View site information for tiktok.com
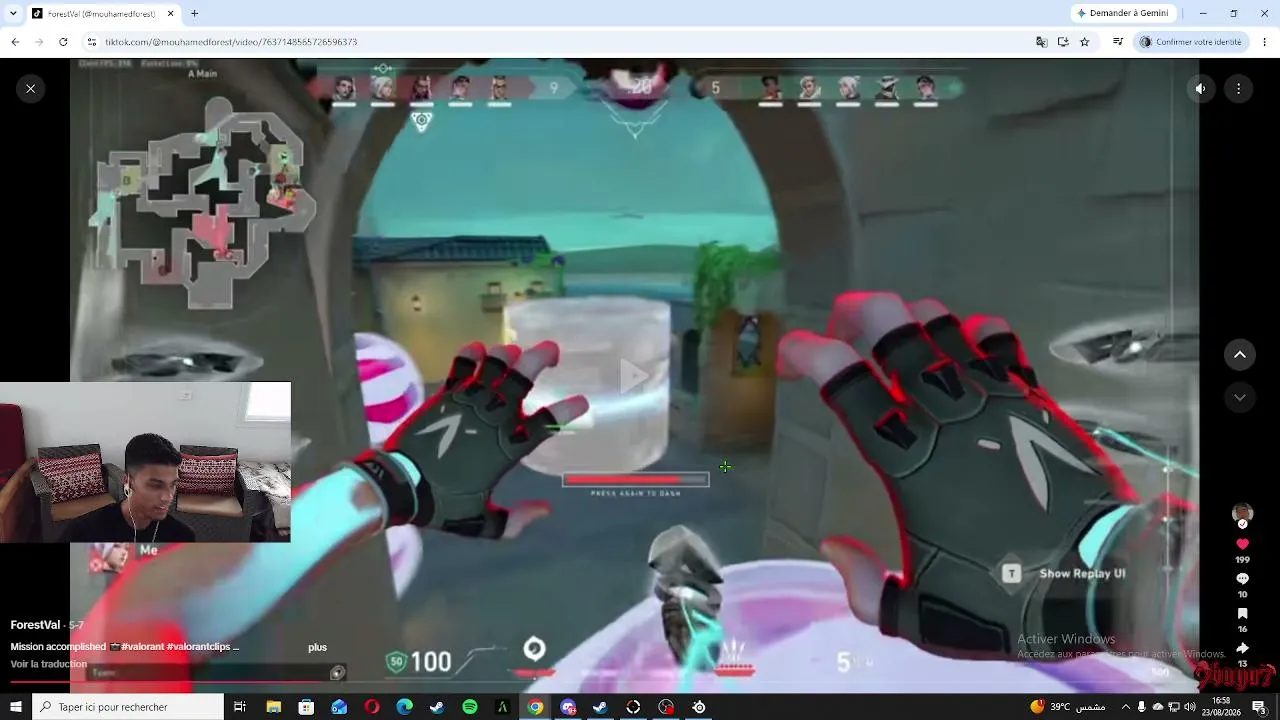This screenshot has width=1280, height=720. tap(92, 42)
